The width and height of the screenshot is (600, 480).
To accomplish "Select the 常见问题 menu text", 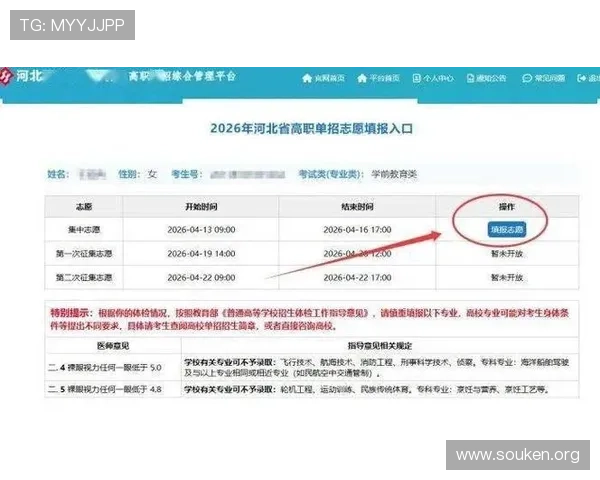I will pos(549,78).
